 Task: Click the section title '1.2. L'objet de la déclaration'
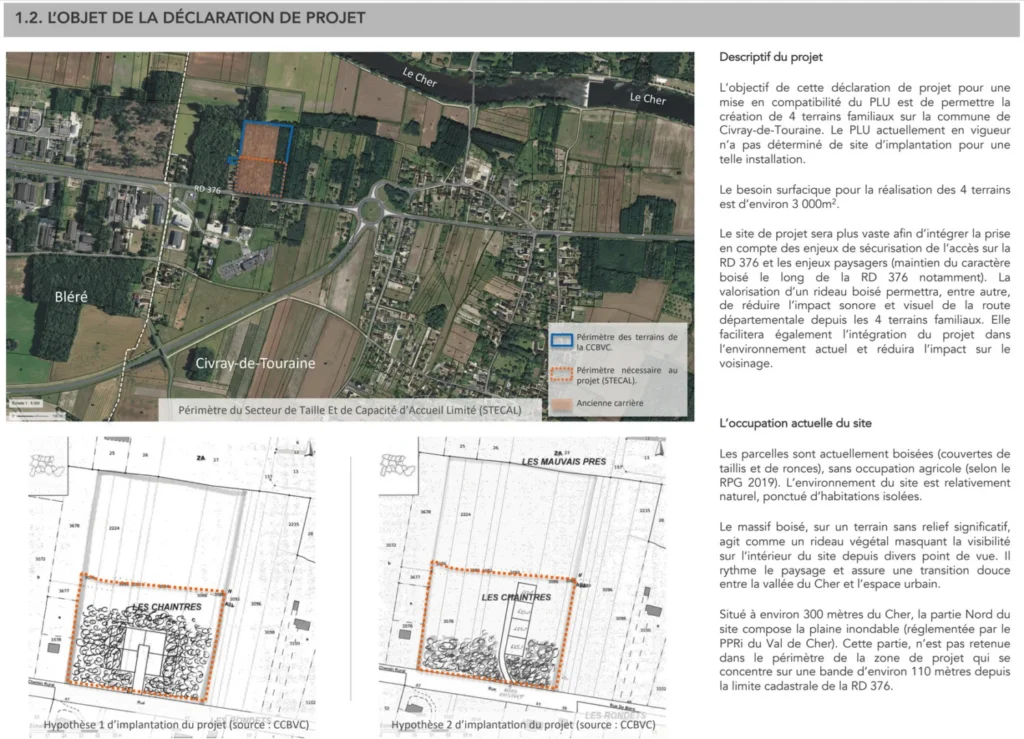tap(192, 18)
